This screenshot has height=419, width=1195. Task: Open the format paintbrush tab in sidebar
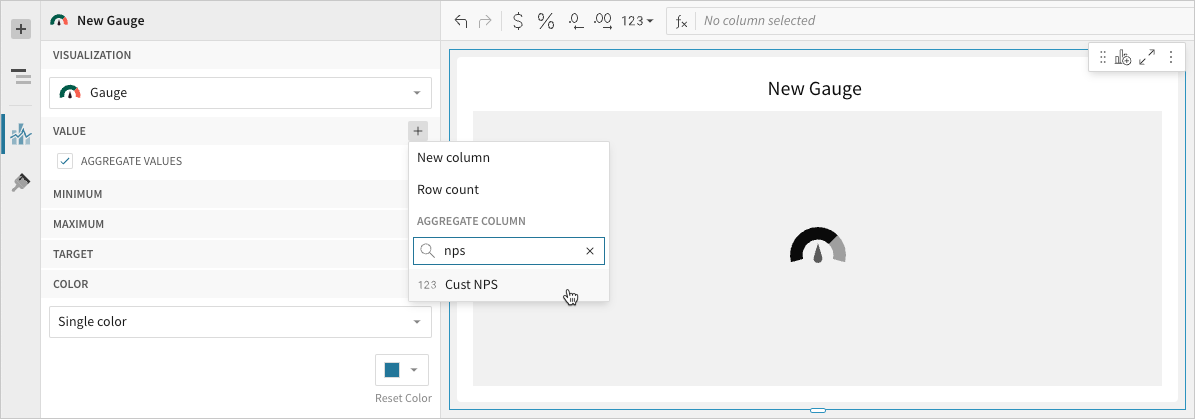(x=20, y=182)
